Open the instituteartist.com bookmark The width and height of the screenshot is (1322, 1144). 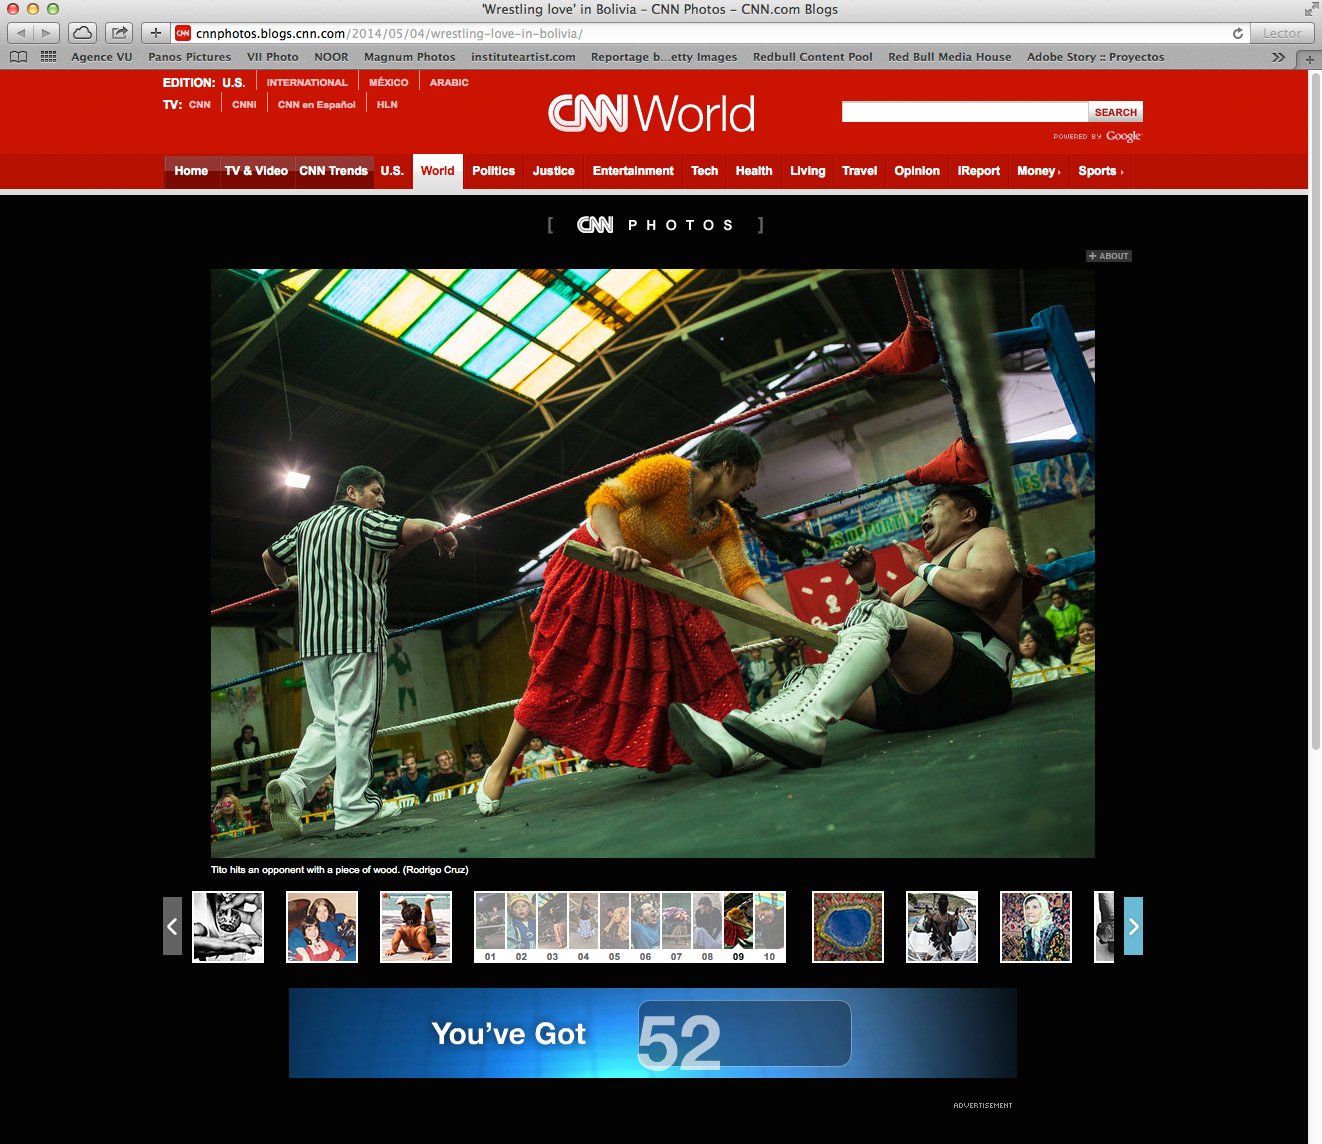pos(523,57)
